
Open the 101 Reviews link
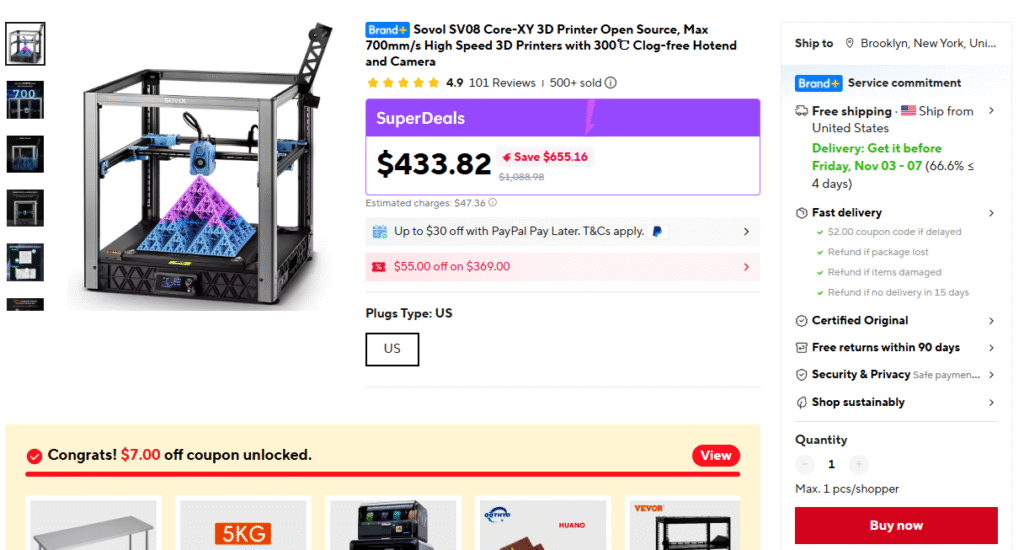[x=502, y=83]
